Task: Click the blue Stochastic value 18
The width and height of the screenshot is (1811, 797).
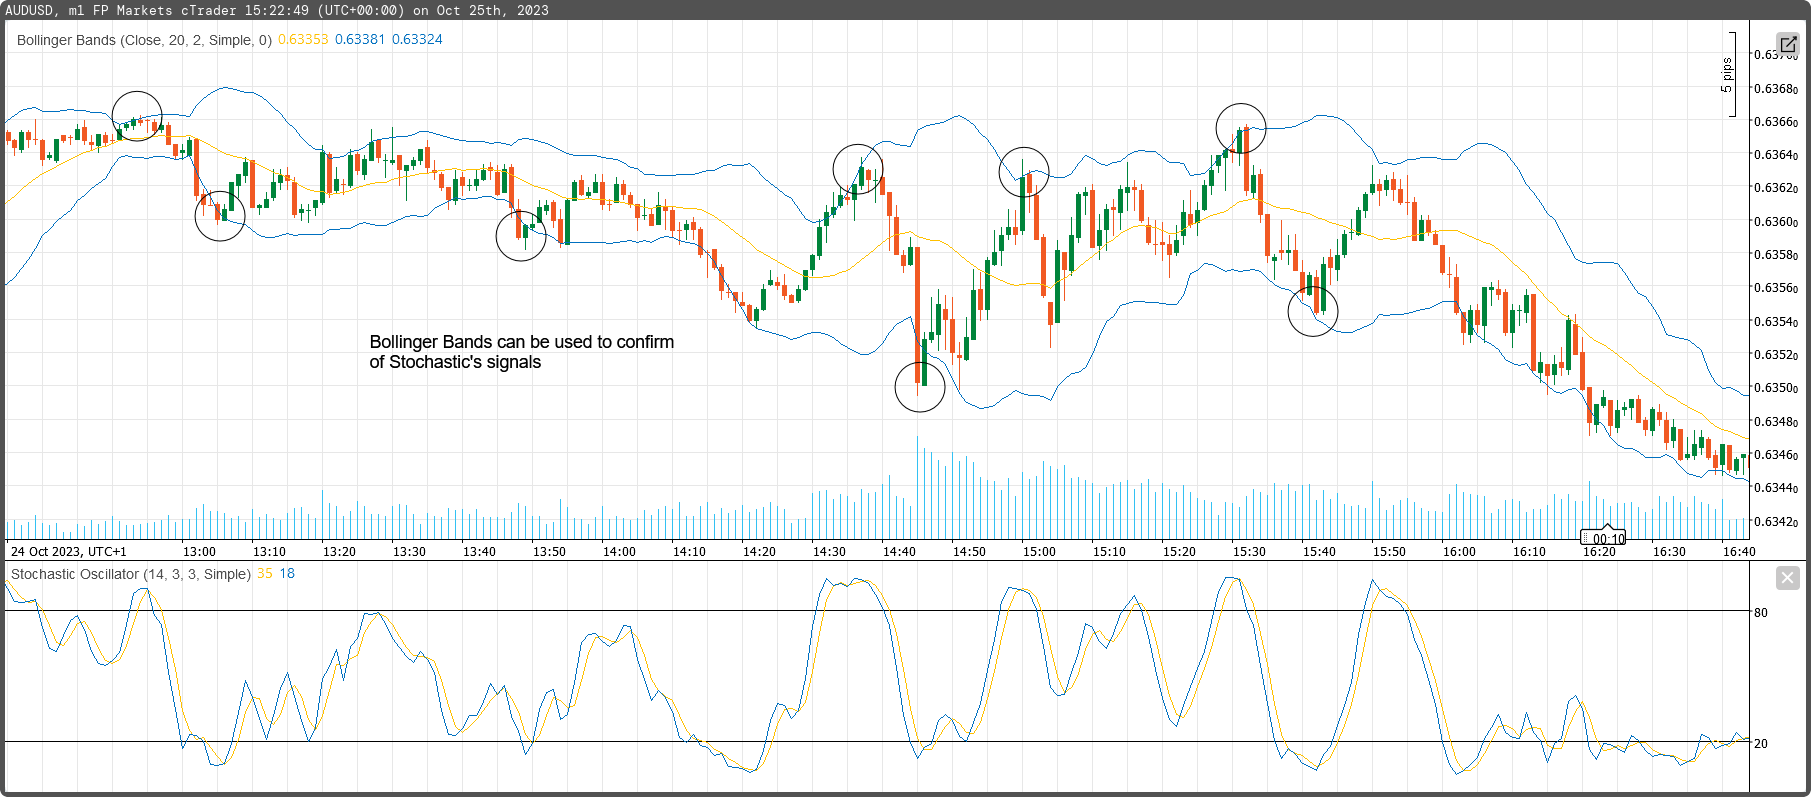Action: [x=287, y=574]
